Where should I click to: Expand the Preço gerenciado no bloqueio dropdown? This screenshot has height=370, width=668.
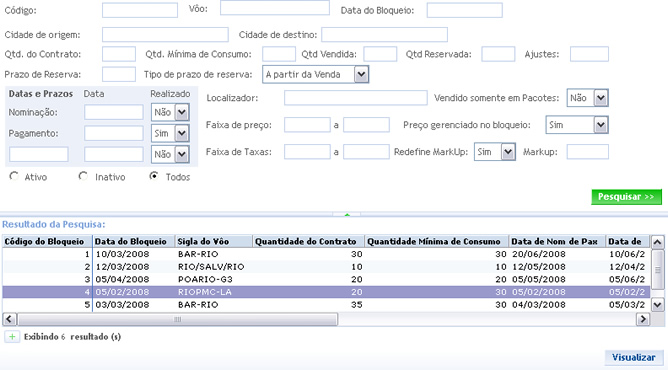[601, 125]
